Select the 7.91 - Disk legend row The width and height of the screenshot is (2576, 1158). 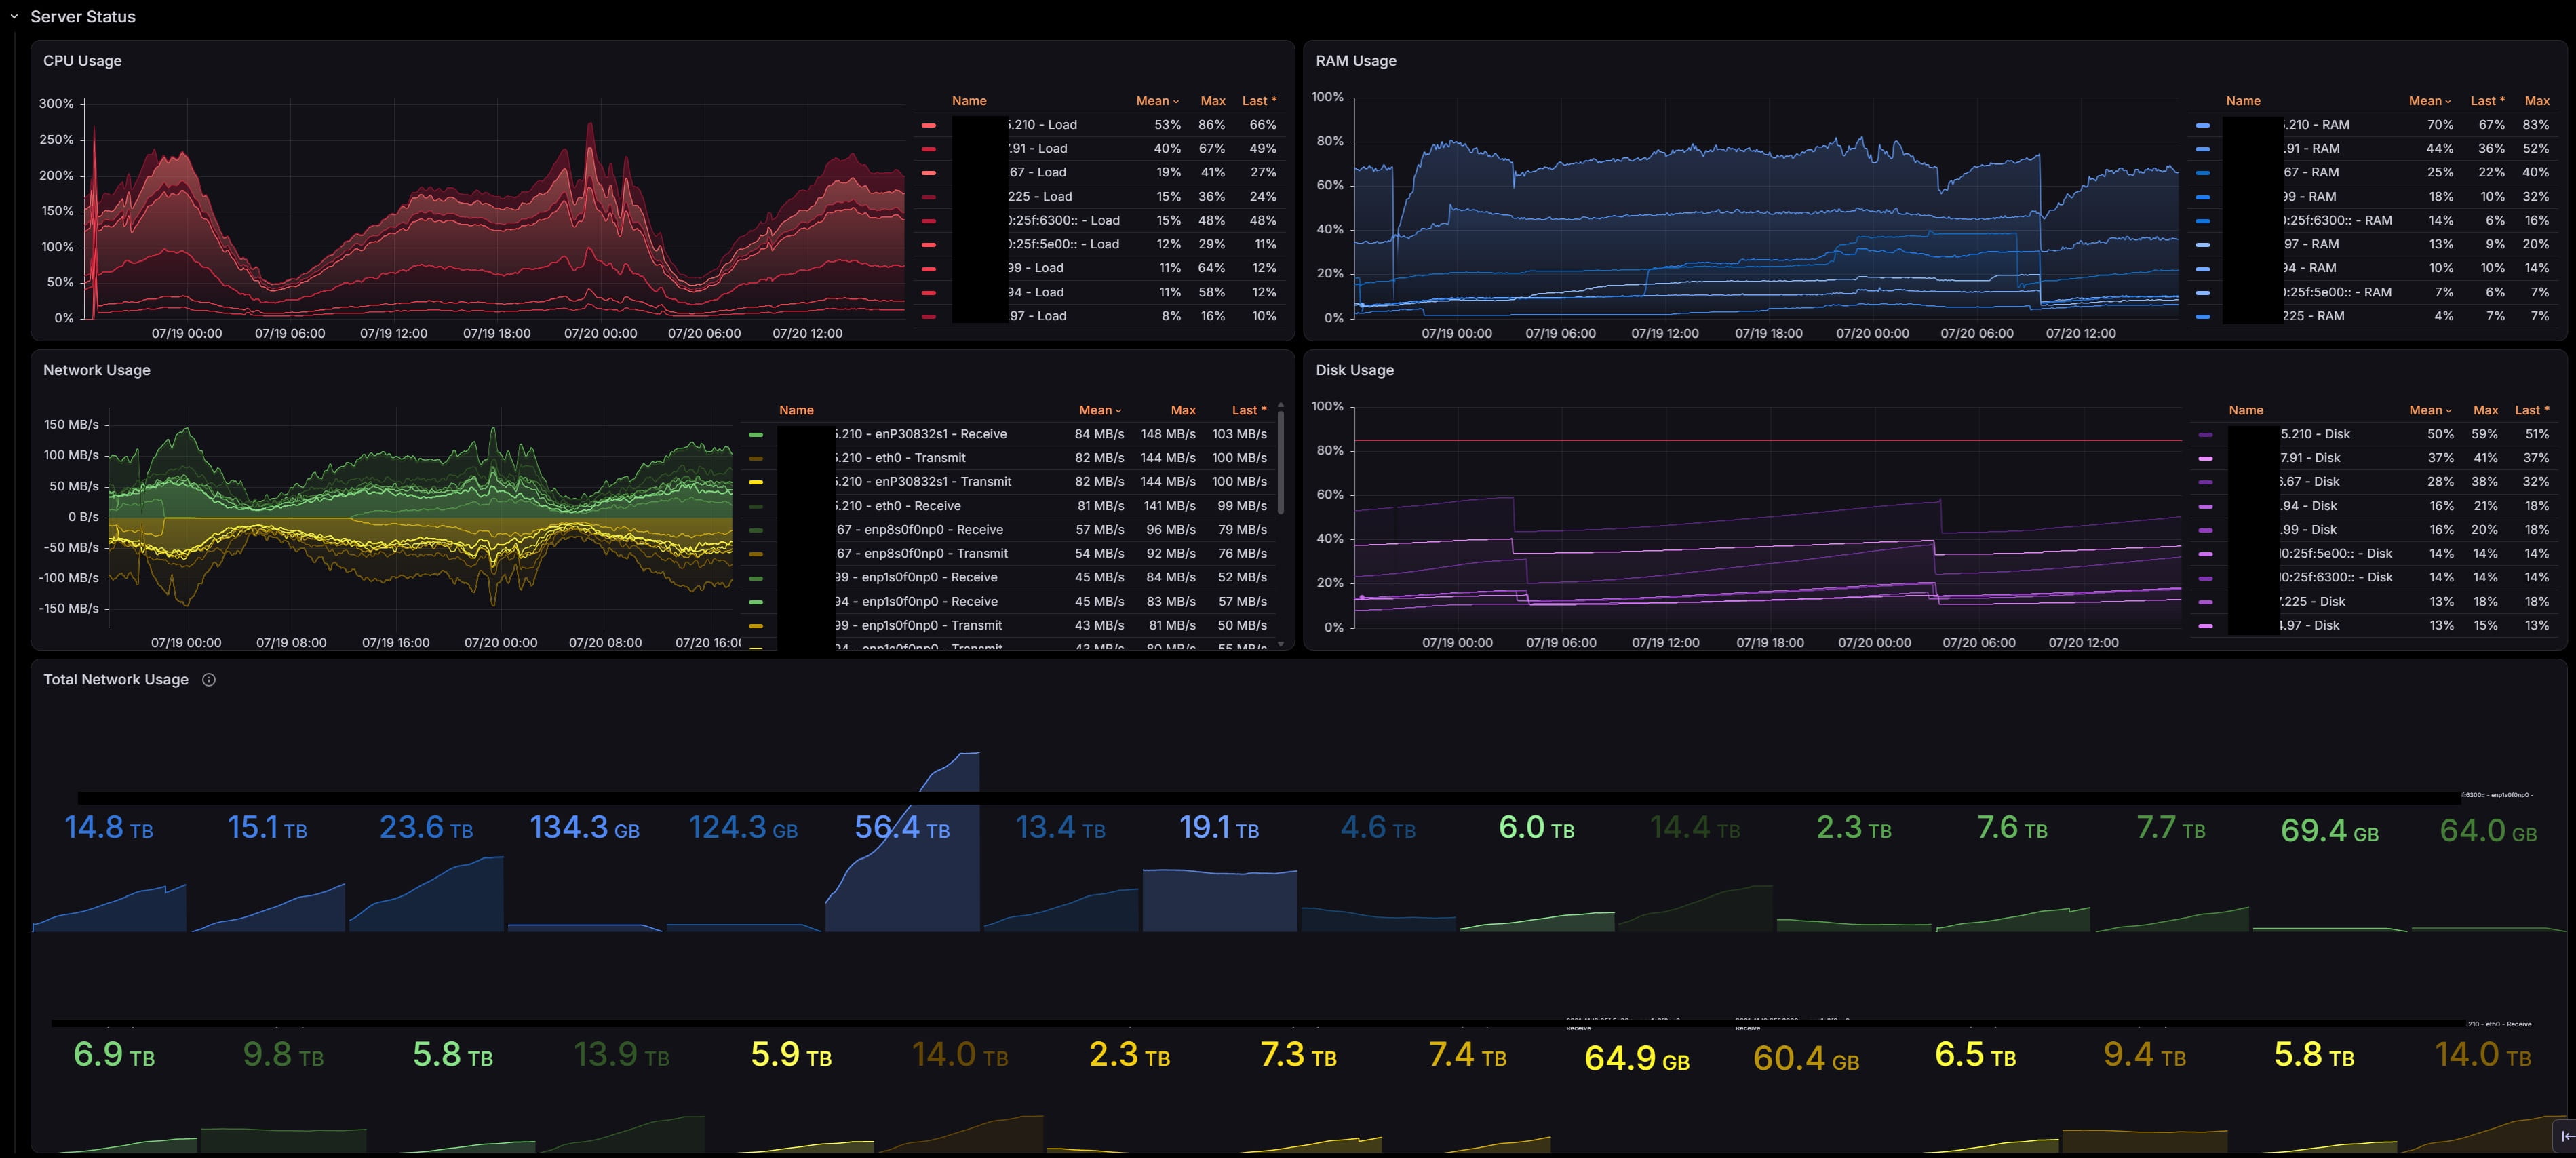click(2374, 458)
